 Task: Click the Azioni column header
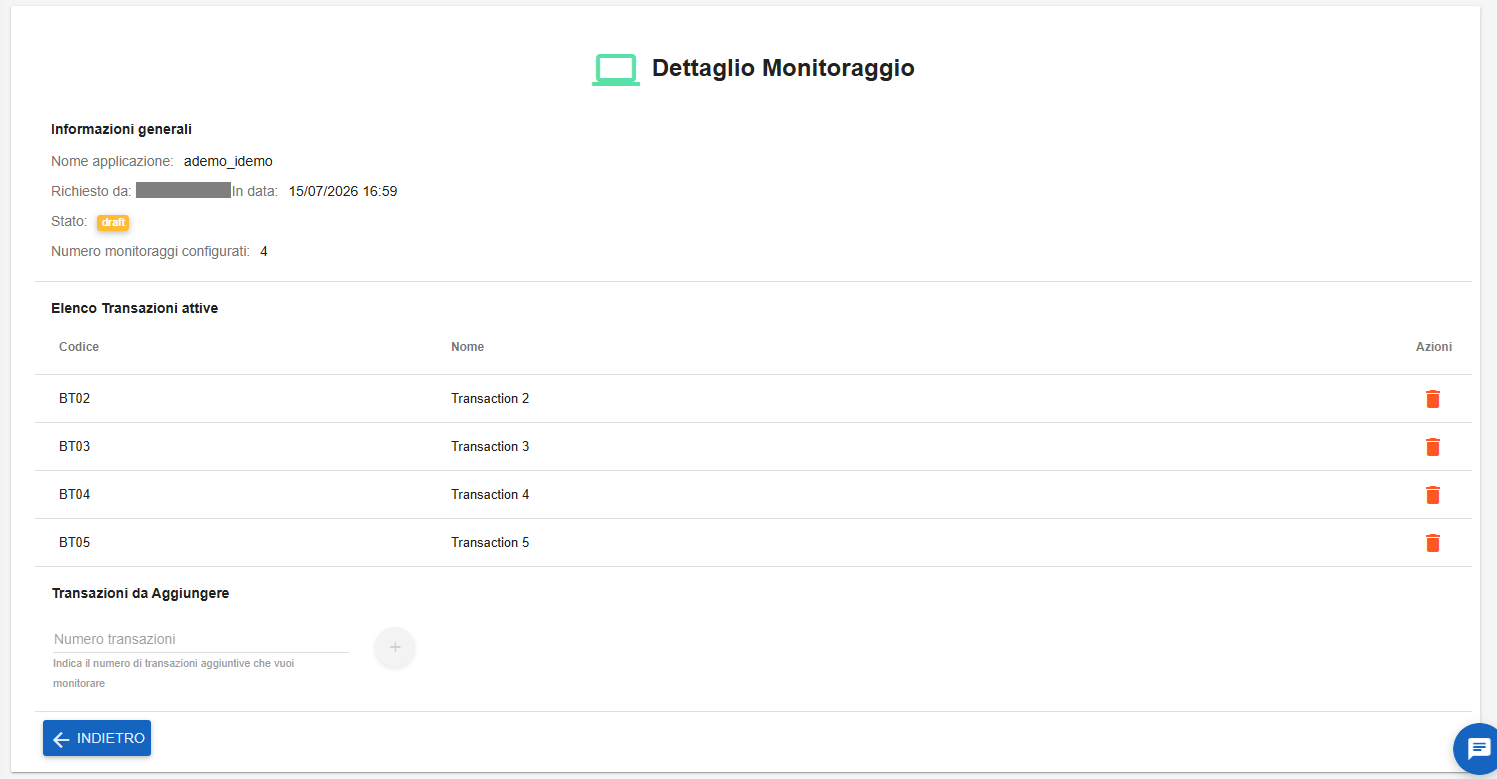coord(1433,347)
